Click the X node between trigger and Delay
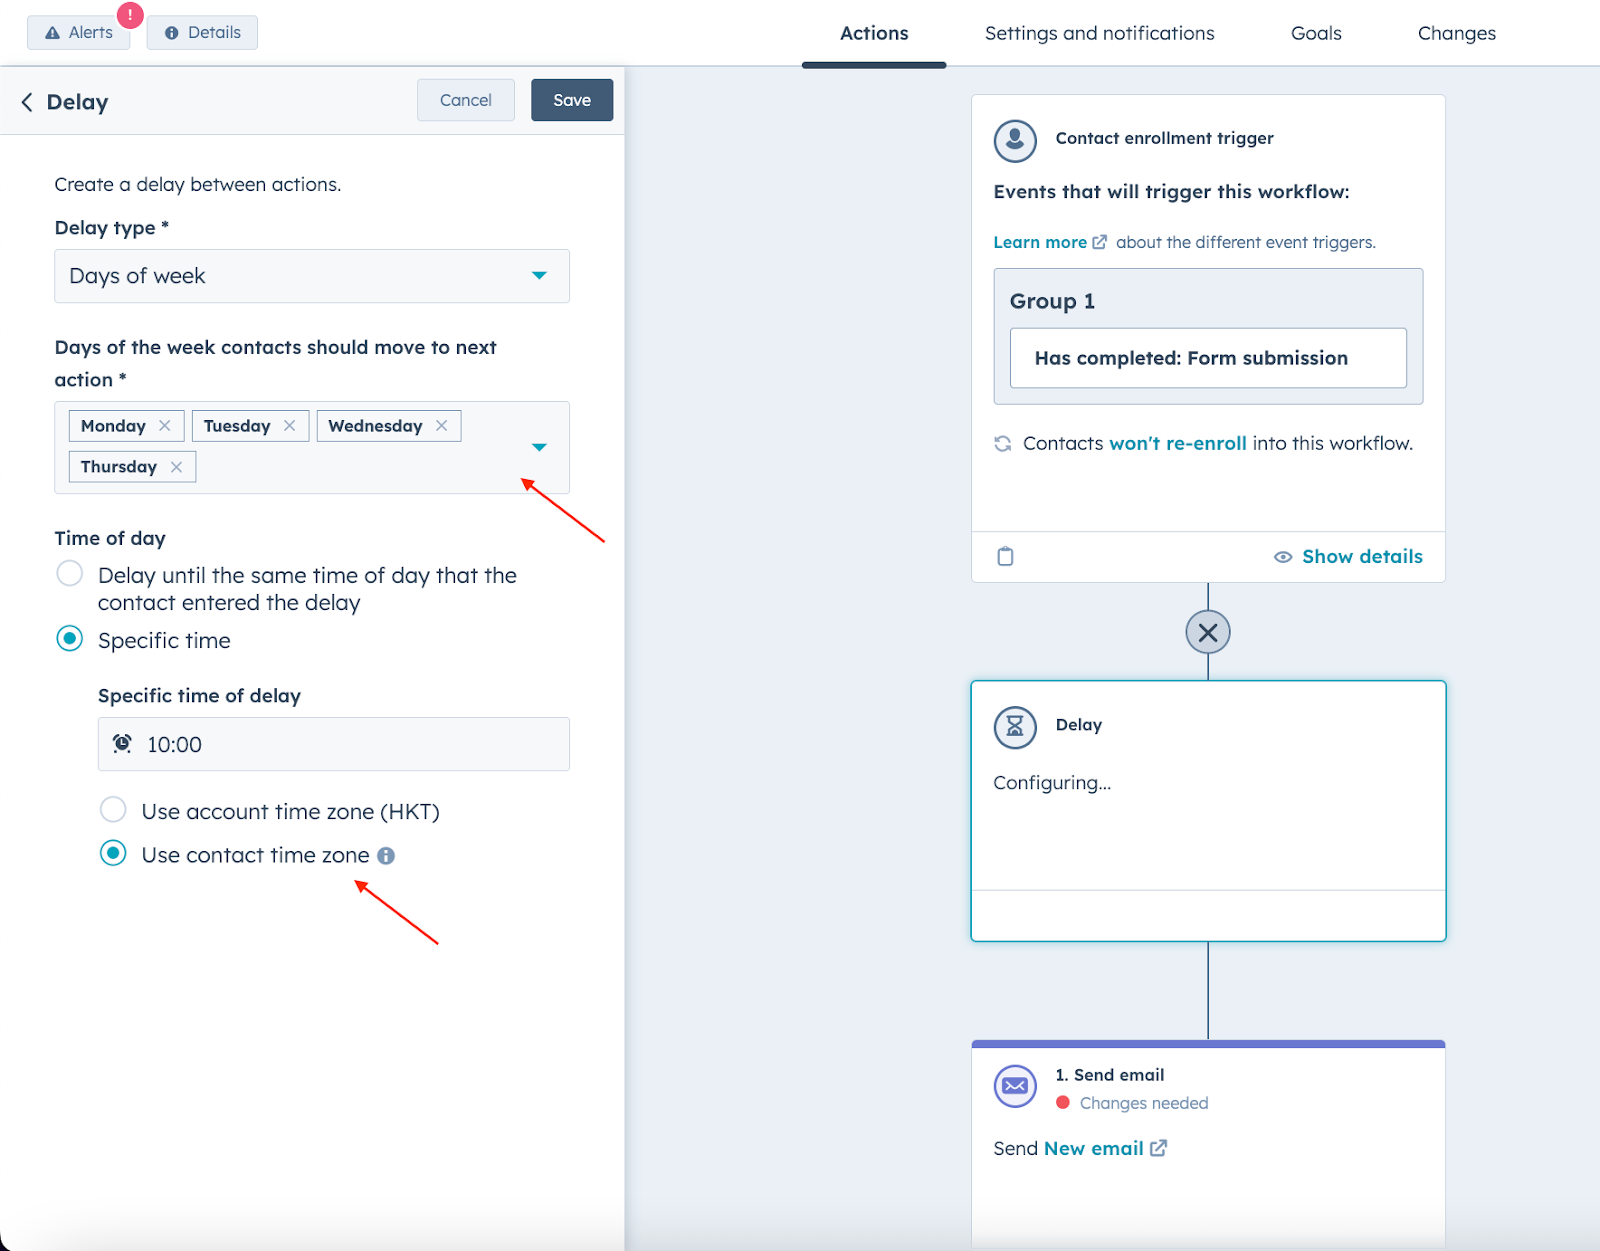Screen dimensions: 1600x1251 (x=1208, y=632)
